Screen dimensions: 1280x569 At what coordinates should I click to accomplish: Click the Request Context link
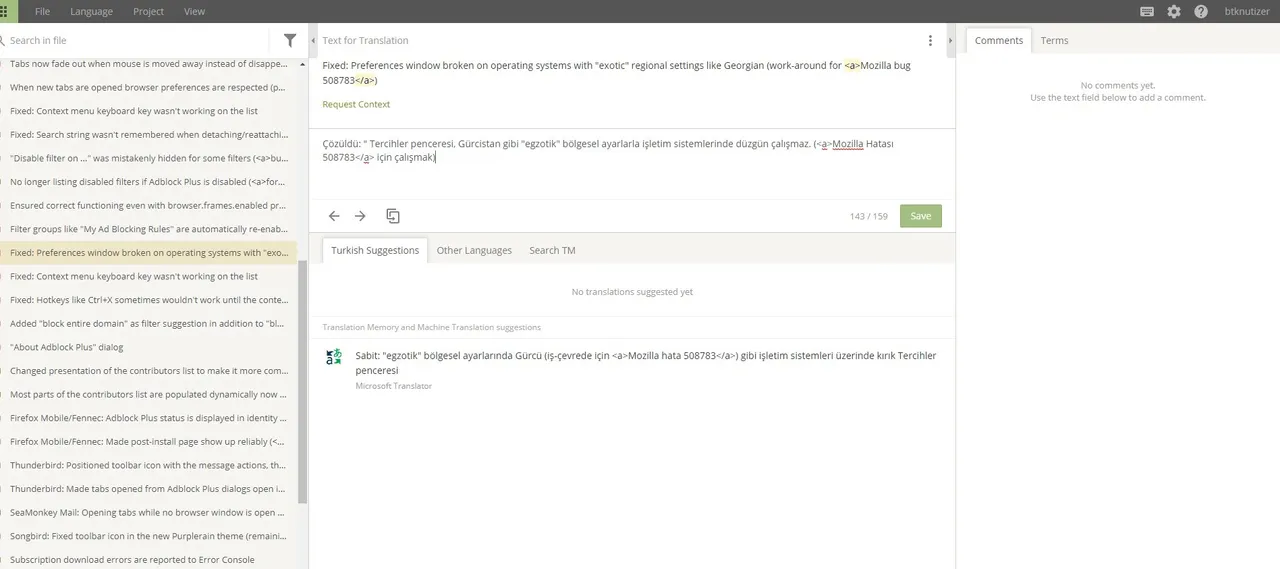356,104
